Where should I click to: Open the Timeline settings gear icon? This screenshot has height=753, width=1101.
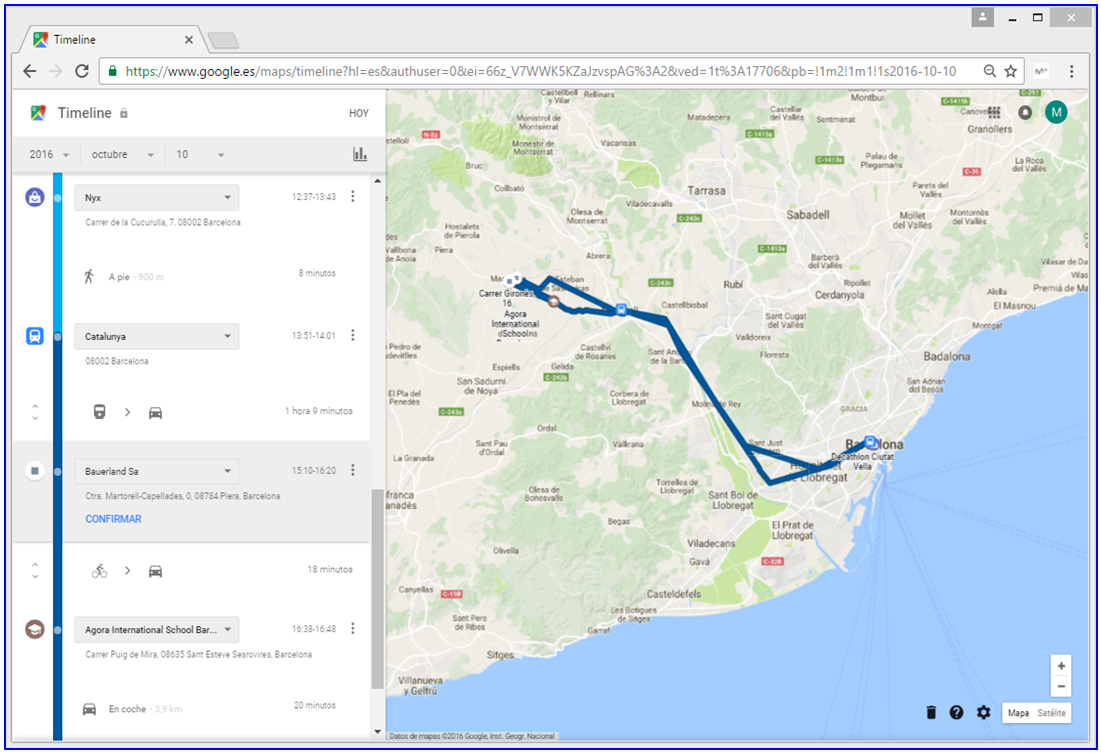tap(983, 712)
